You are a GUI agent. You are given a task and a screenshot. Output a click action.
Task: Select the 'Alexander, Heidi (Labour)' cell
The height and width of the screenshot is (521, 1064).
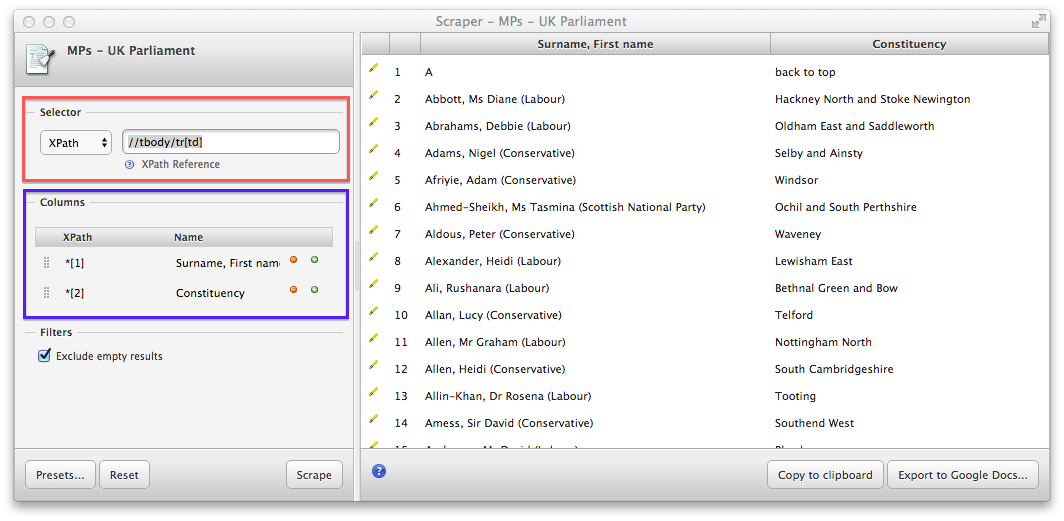(493, 261)
